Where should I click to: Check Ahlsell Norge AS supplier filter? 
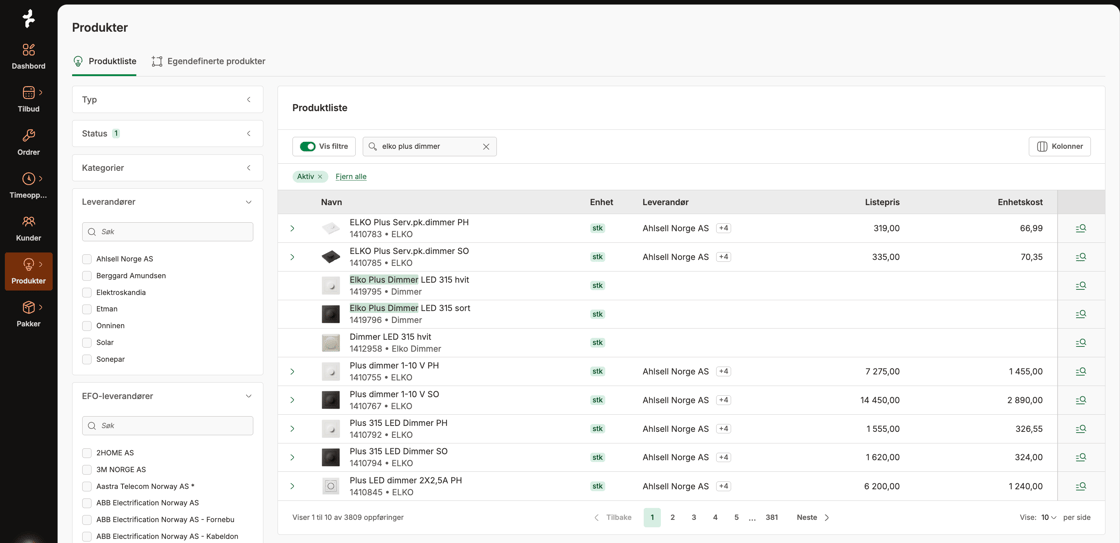(87, 259)
